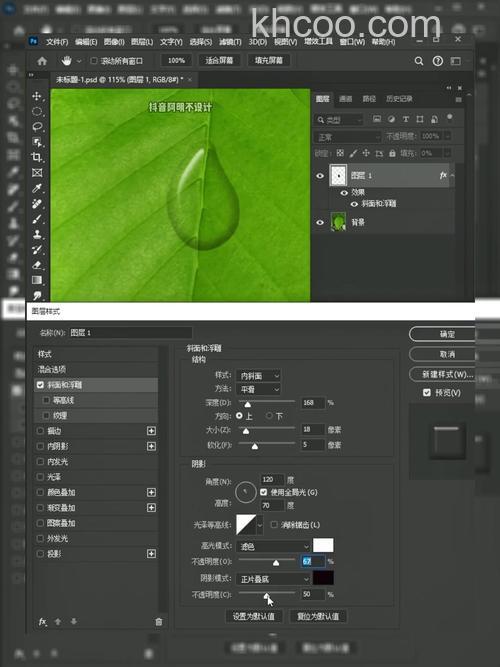Select the Move tool
Screen dimensions: 500x667
tap(37, 96)
